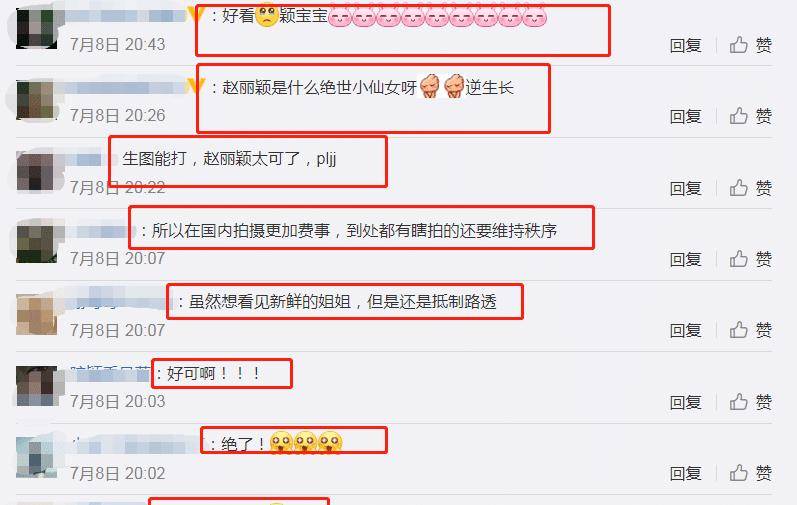The height and width of the screenshot is (505, 797).
Task: Like the 20:43 comment with thumbs-up icon
Action: pos(739,45)
